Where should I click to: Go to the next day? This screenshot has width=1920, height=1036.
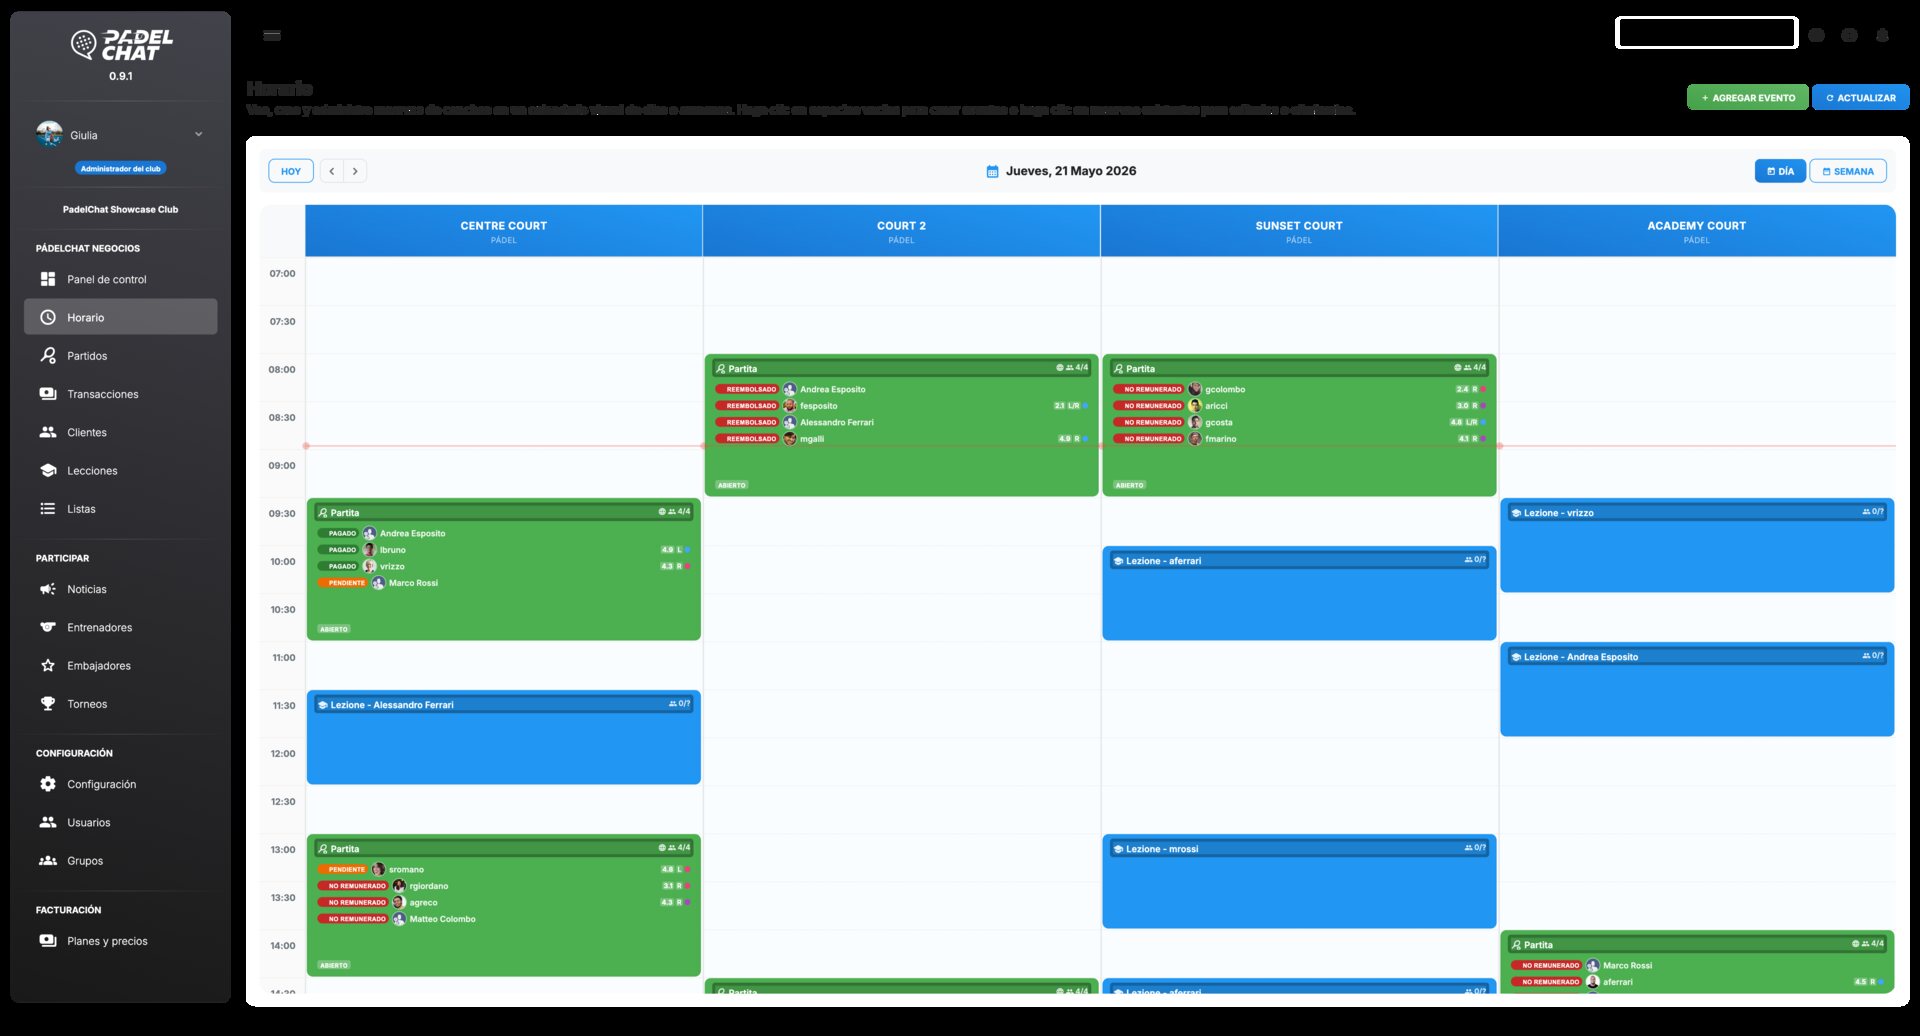355,171
